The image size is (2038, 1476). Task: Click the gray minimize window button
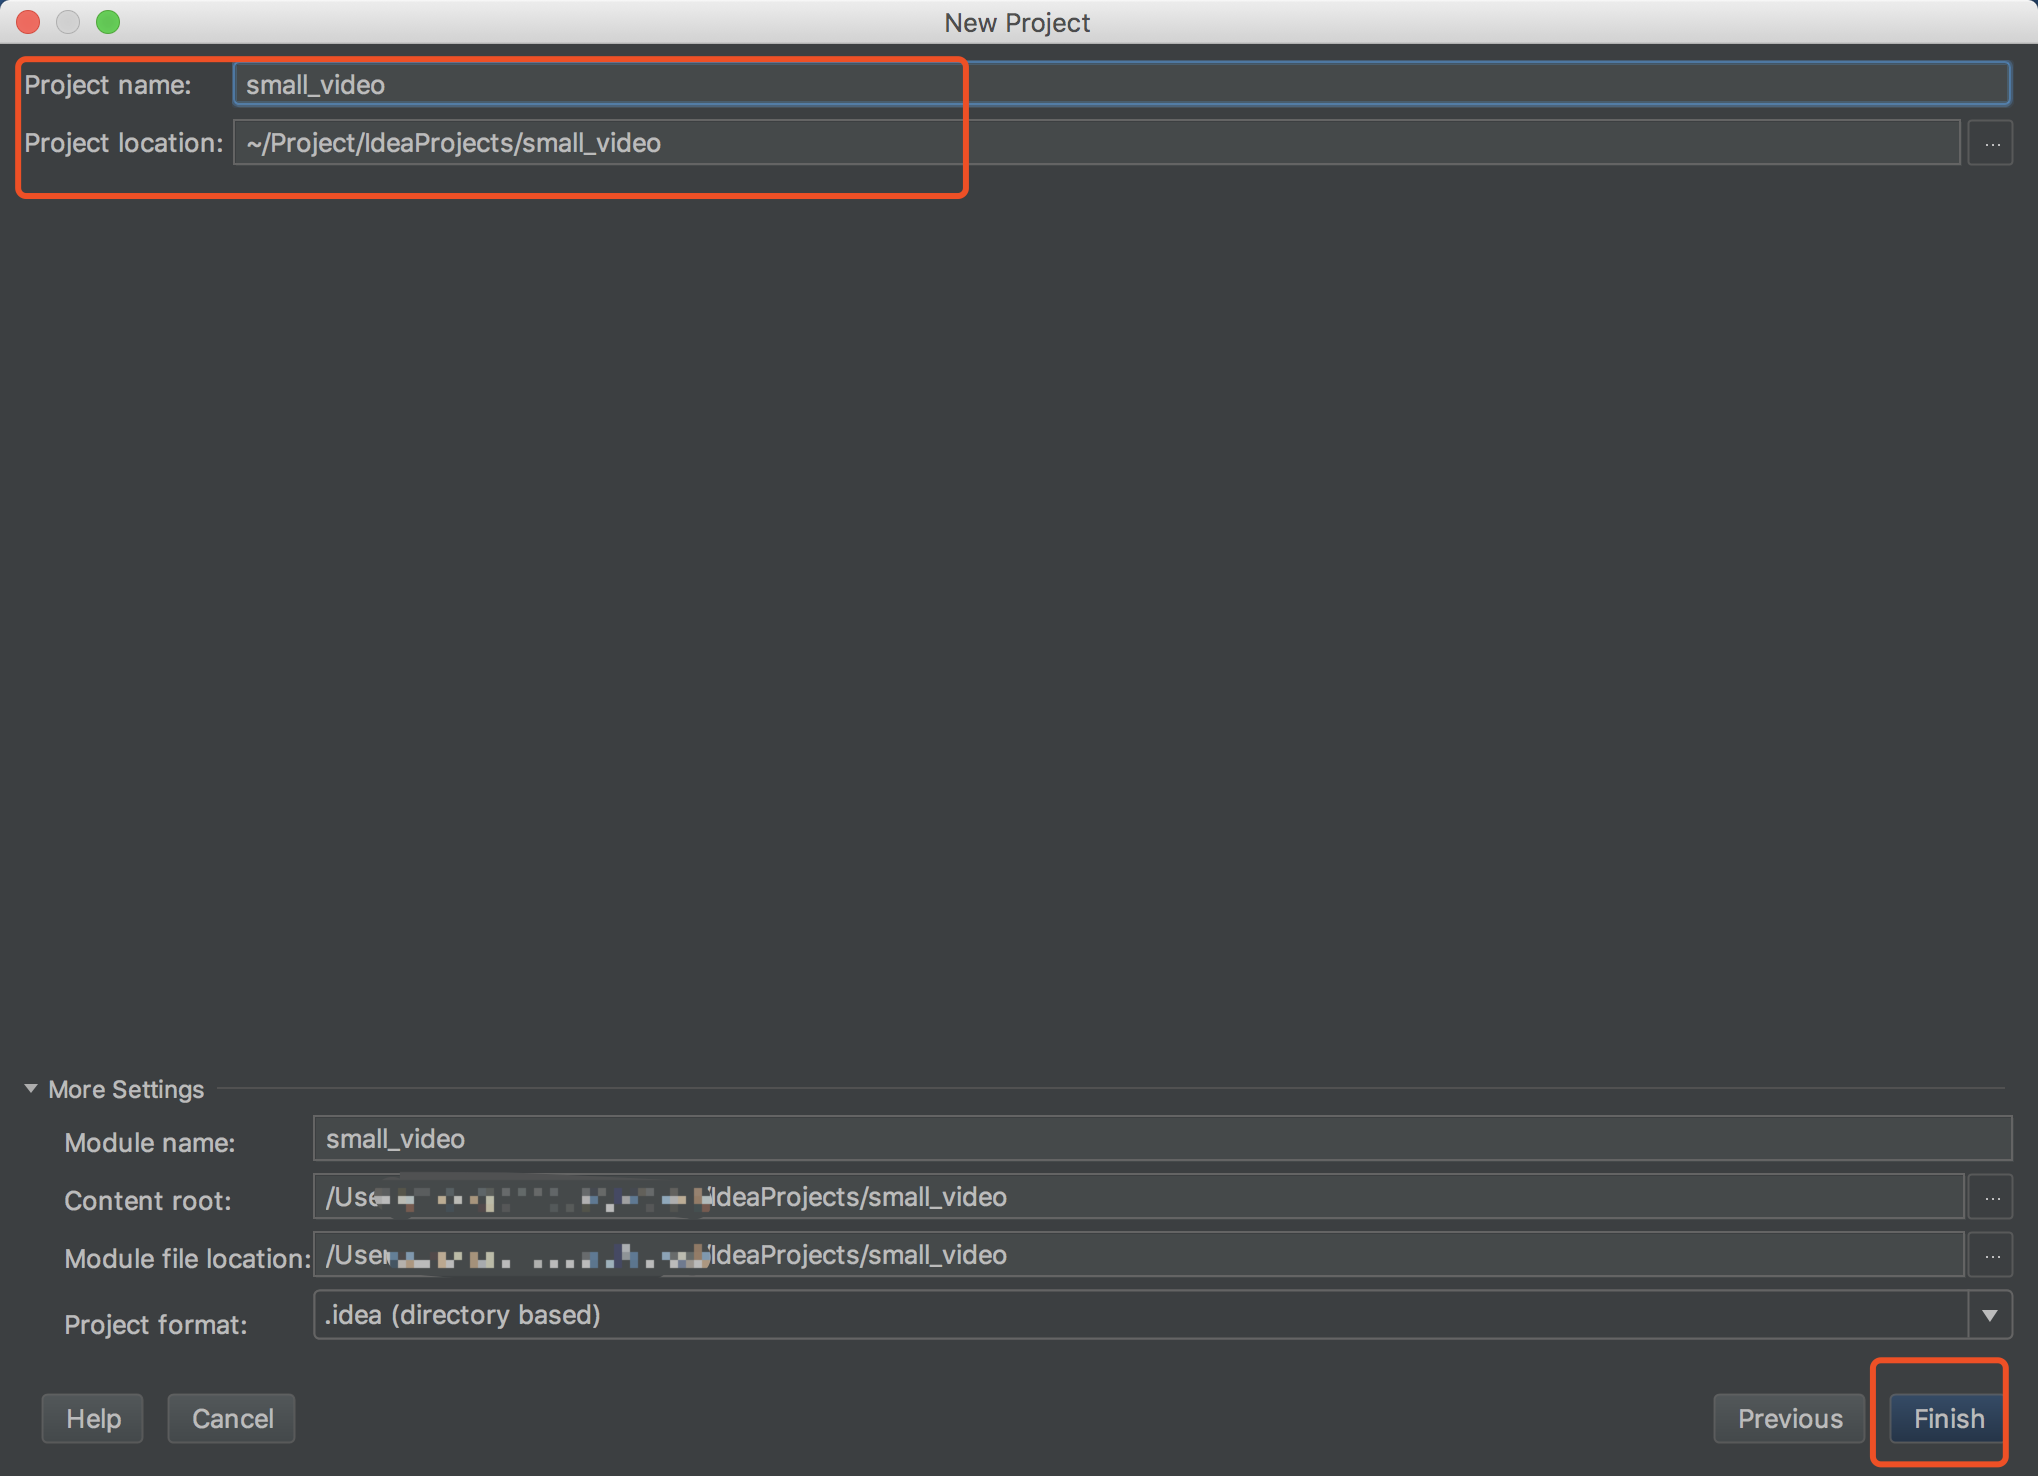(68, 22)
